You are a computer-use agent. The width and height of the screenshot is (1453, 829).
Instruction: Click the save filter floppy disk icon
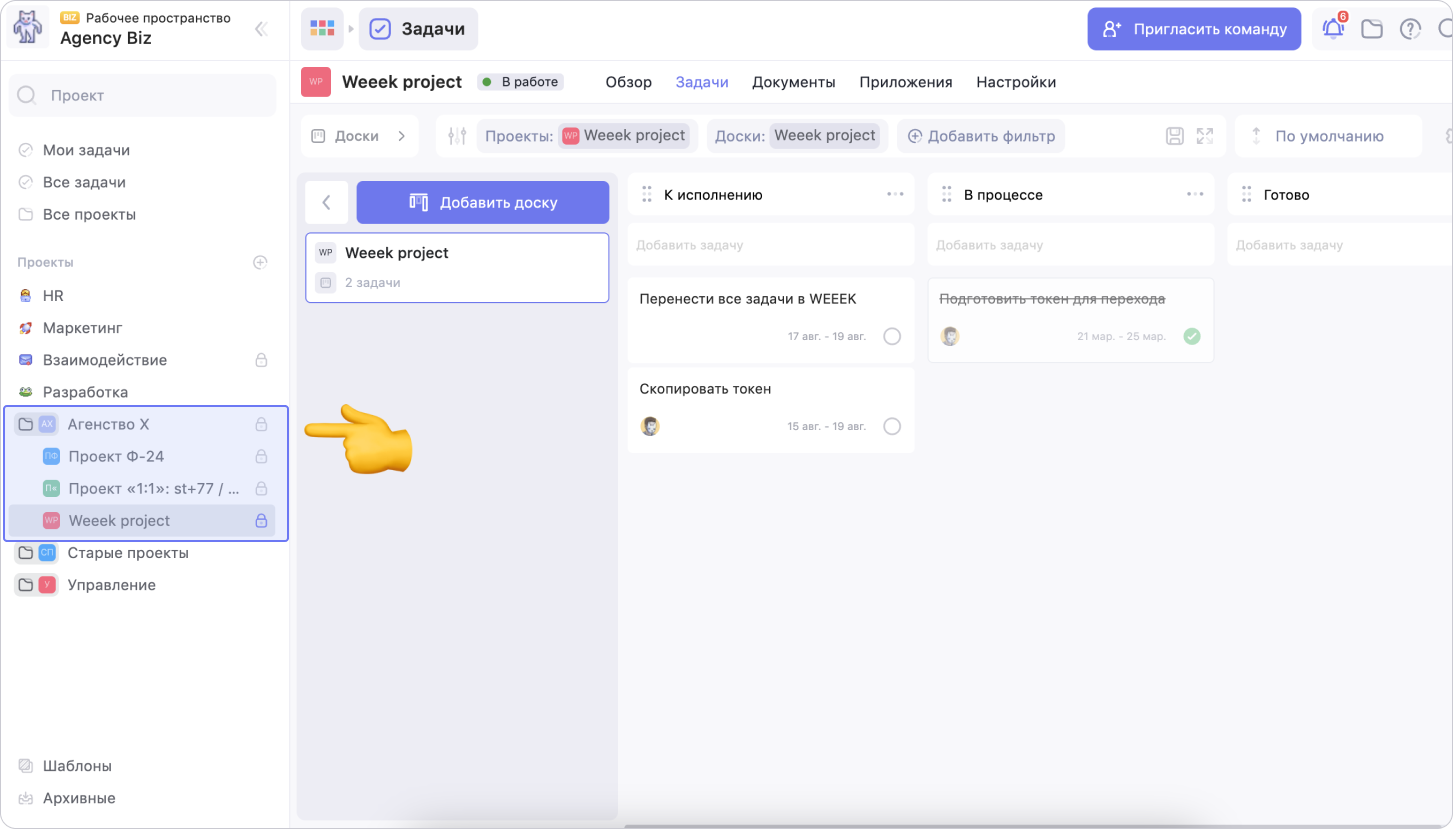(1176, 136)
